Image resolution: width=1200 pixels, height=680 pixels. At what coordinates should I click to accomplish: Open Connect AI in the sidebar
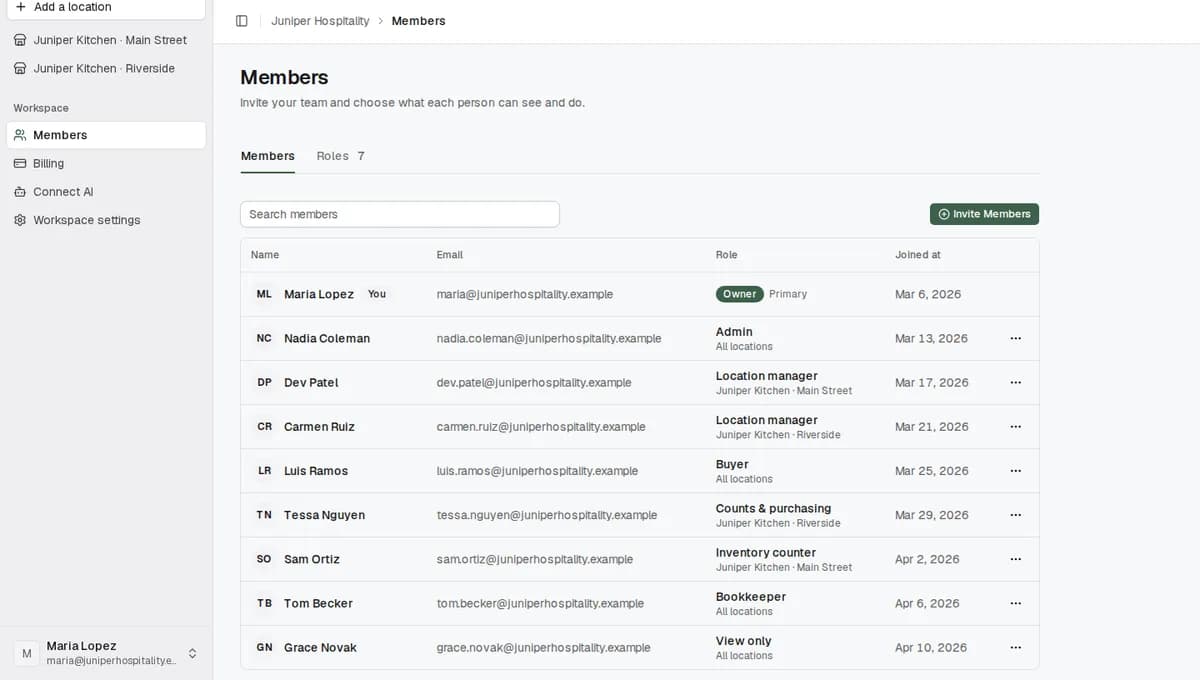point(106,192)
